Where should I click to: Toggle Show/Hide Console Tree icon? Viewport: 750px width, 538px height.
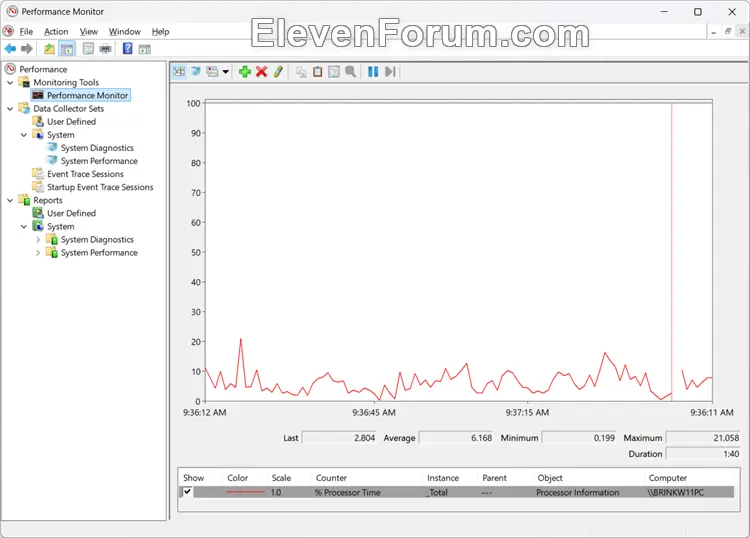(67, 48)
